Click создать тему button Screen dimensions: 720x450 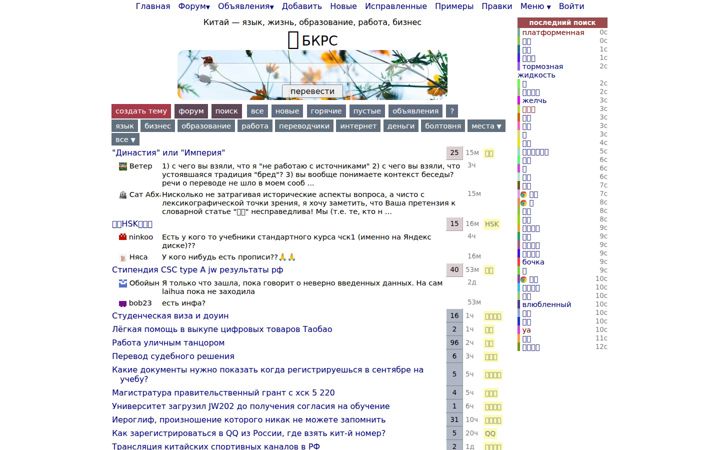coord(141,111)
